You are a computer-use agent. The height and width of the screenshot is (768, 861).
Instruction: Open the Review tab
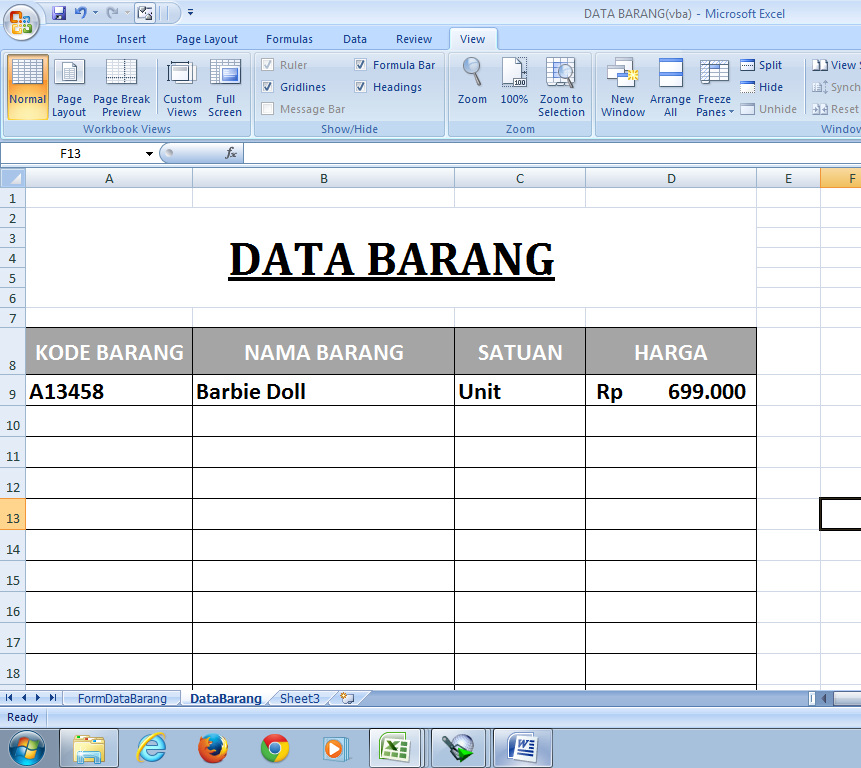(413, 39)
